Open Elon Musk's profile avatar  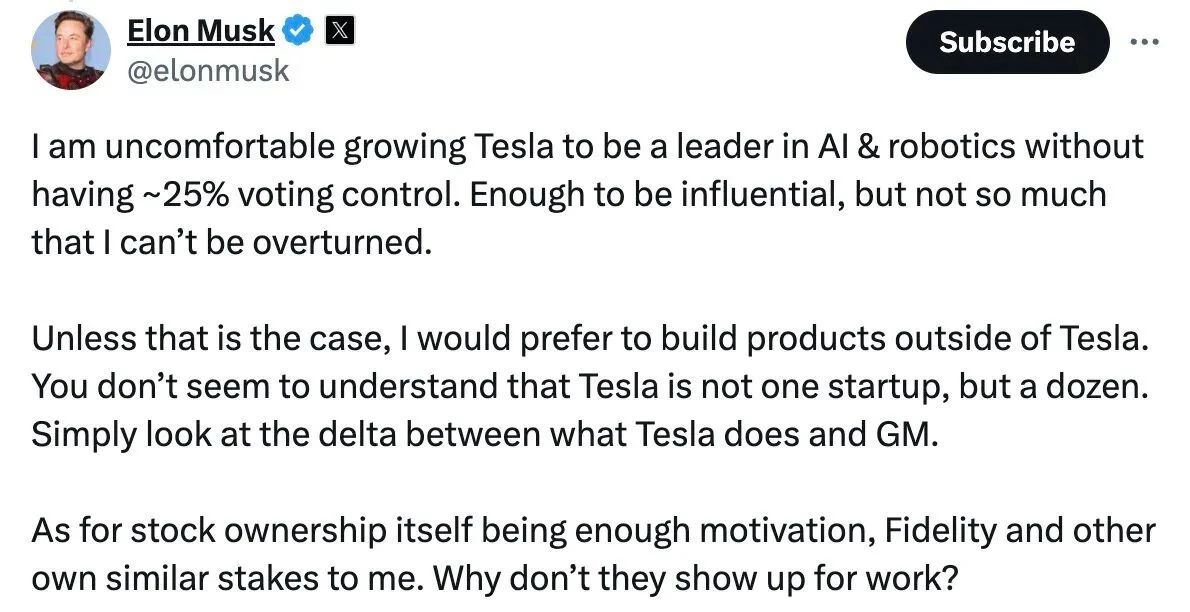71,50
